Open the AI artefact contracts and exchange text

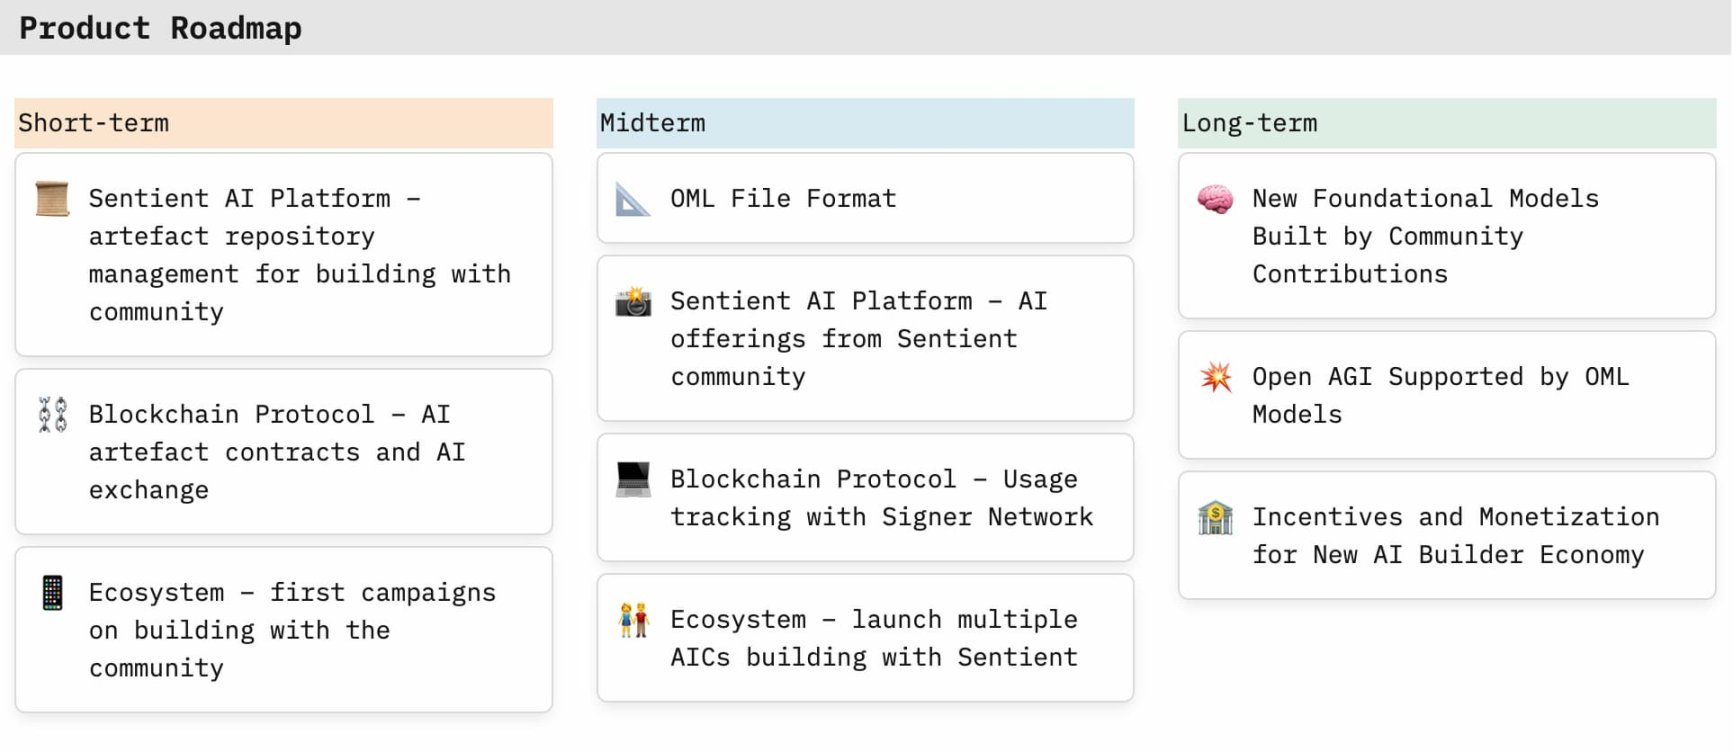click(x=277, y=452)
